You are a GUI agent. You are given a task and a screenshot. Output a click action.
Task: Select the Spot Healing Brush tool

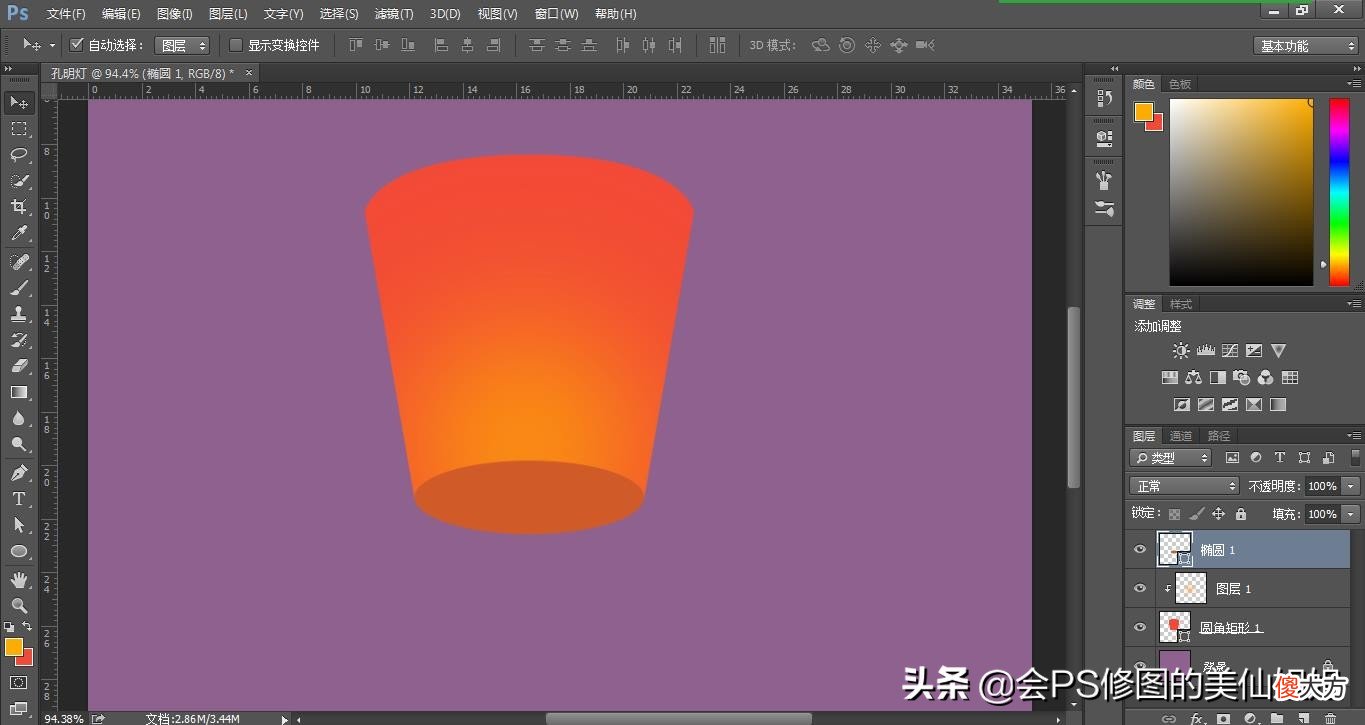pos(19,262)
